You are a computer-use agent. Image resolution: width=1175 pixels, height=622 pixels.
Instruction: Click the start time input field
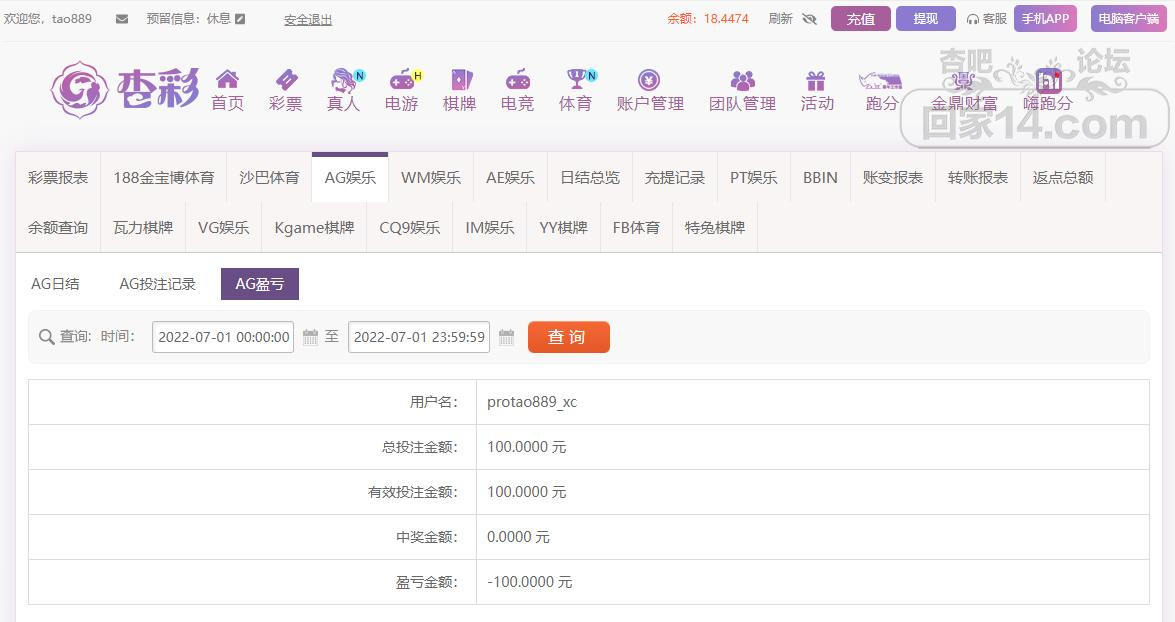[x=223, y=337]
